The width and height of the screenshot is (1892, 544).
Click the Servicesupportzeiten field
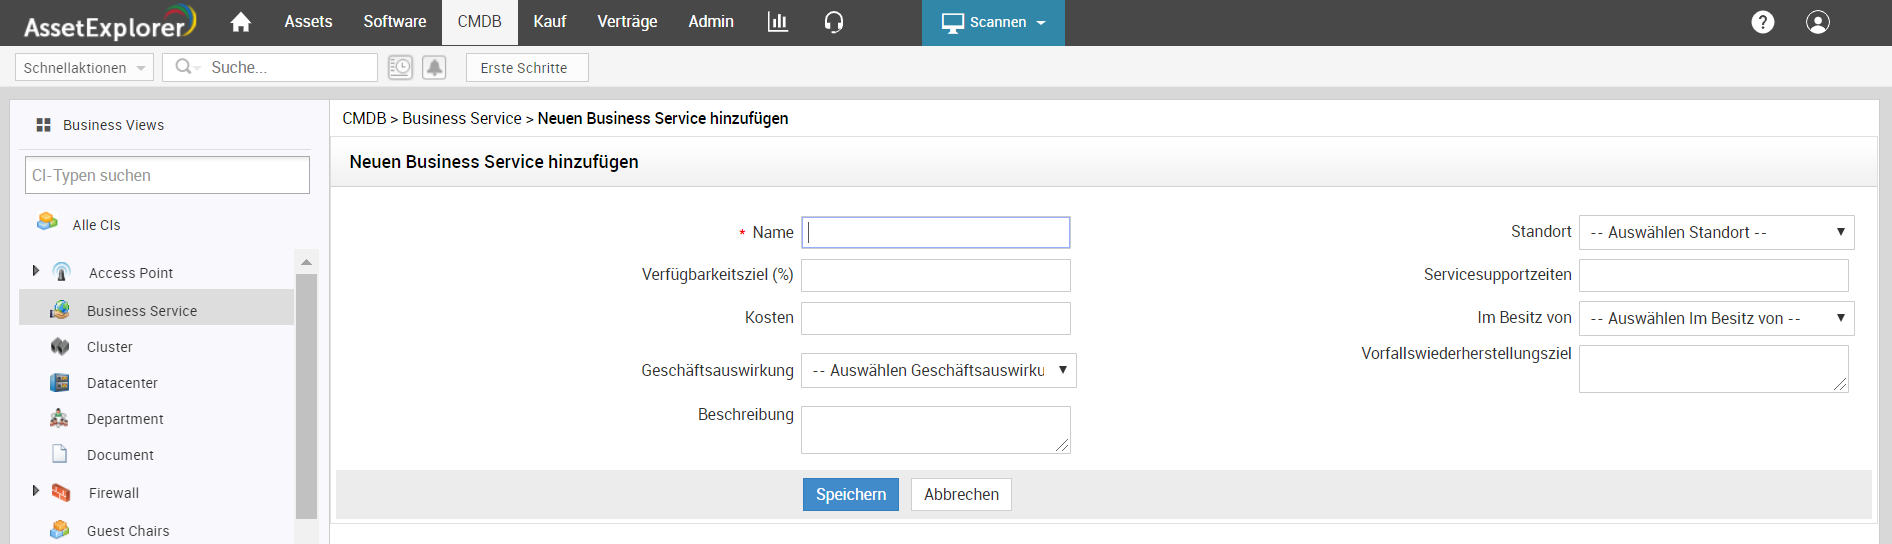click(x=1714, y=275)
